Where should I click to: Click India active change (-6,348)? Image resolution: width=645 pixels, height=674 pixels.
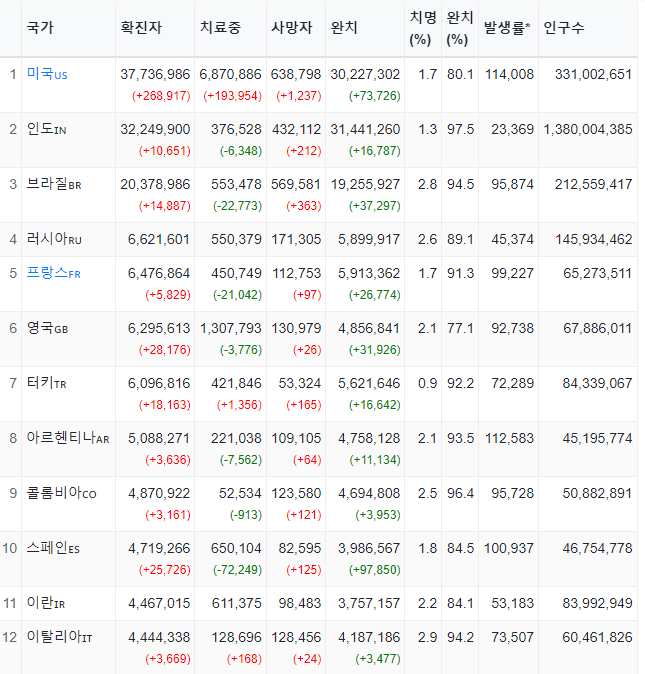[x=241, y=150]
